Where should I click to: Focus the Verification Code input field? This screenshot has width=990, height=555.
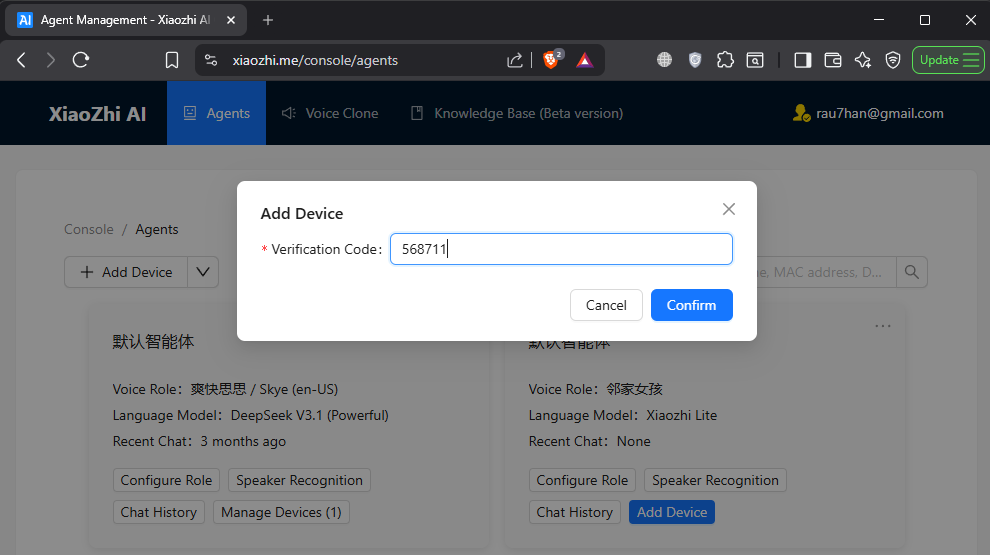561,249
